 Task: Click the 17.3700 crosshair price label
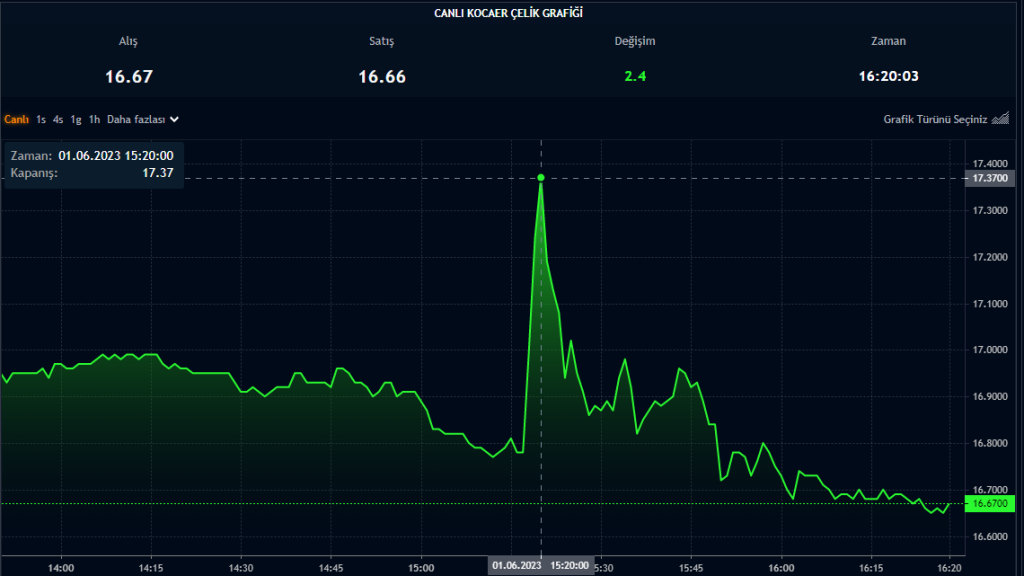[x=989, y=178]
